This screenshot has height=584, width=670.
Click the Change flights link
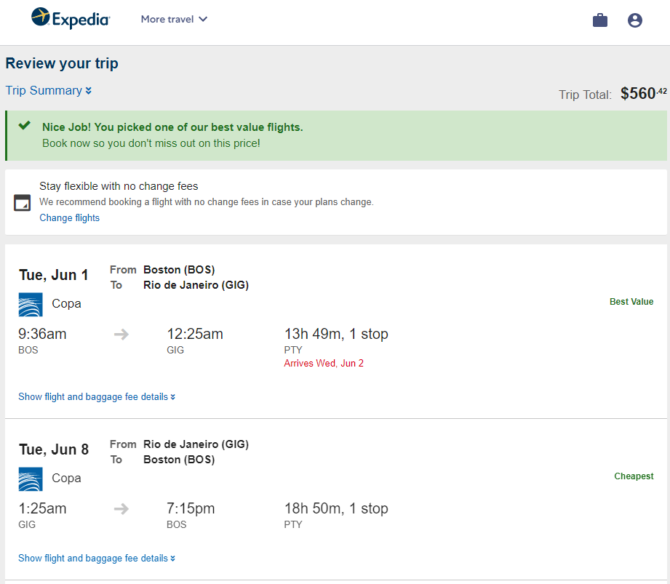[x=69, y=218]
